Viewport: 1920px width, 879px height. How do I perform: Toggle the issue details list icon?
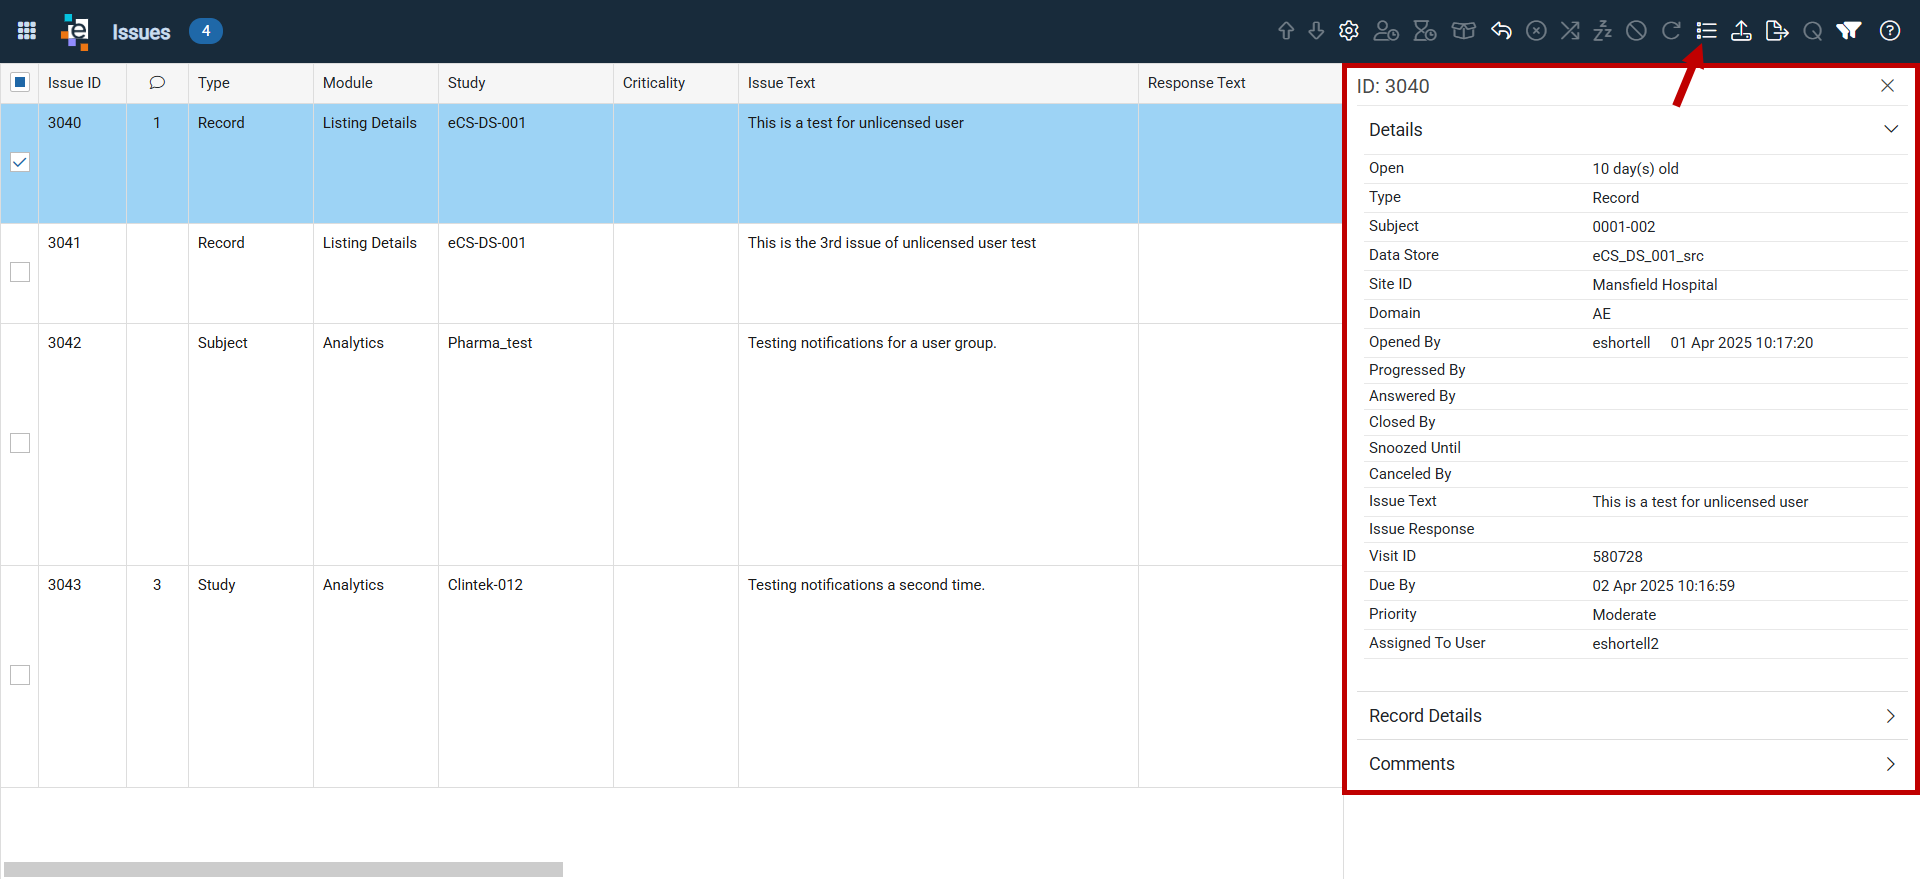(1707, 31)
